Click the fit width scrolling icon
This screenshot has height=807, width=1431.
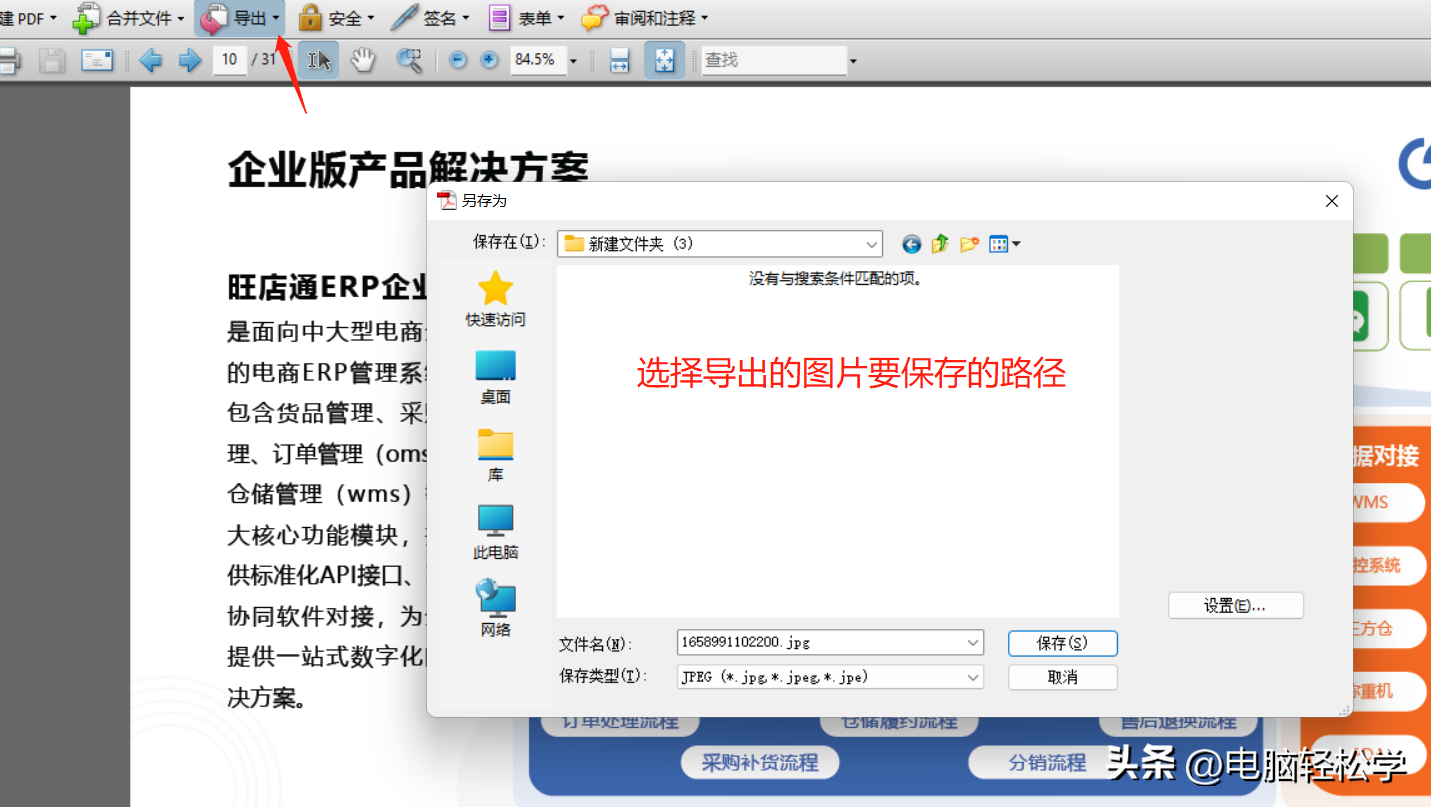pos(620,60)
